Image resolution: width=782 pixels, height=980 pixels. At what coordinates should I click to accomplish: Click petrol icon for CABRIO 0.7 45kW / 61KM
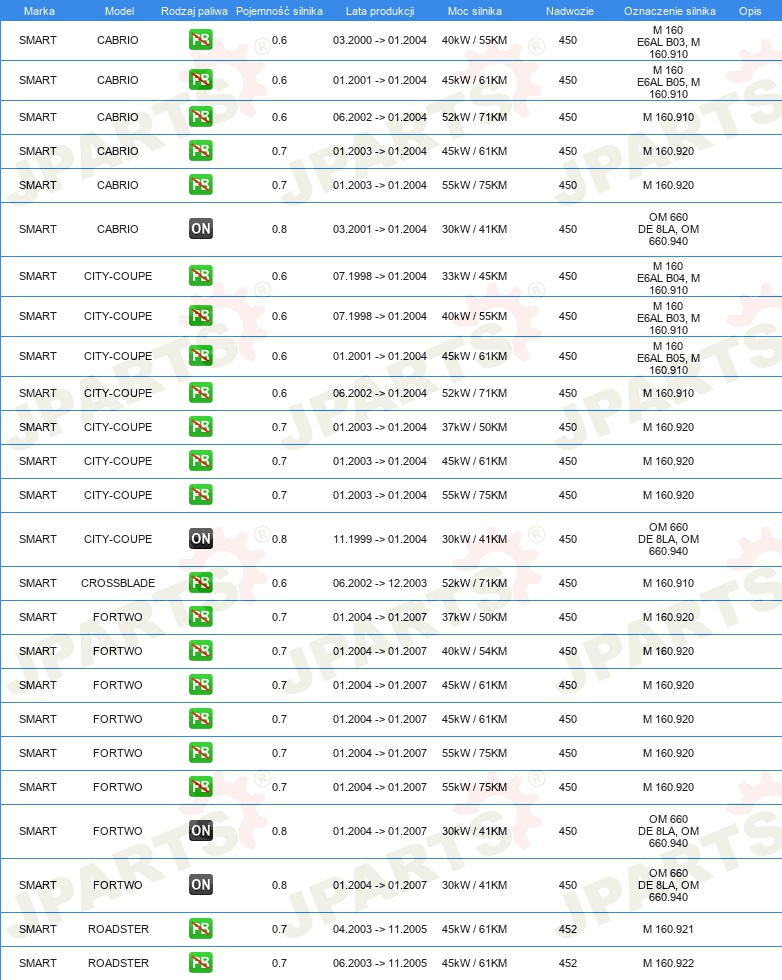point(201,151)
